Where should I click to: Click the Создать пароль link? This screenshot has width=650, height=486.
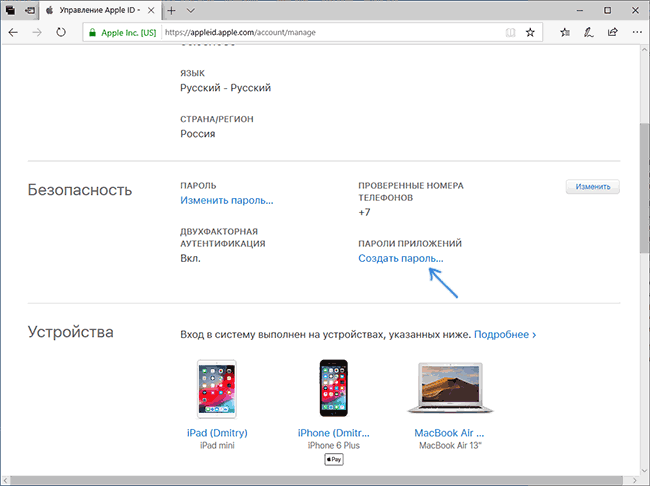tap(400, 258)
